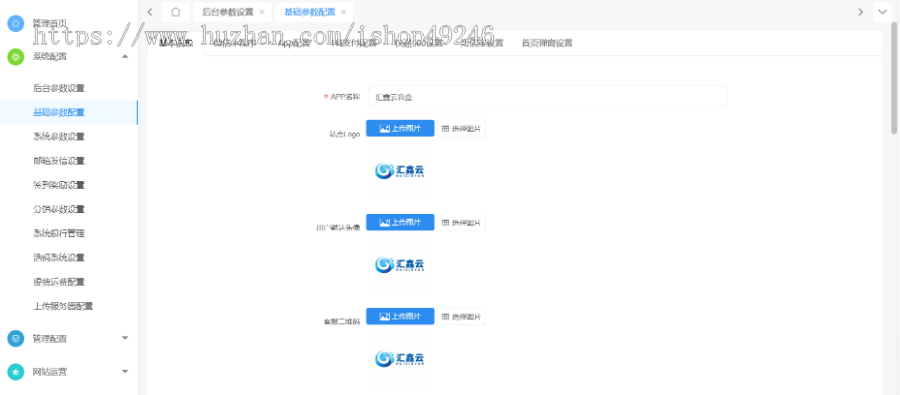The height and width of the screenshot is (395, 900).
Task: Go to the home tab icon
Action: [176, 11]
